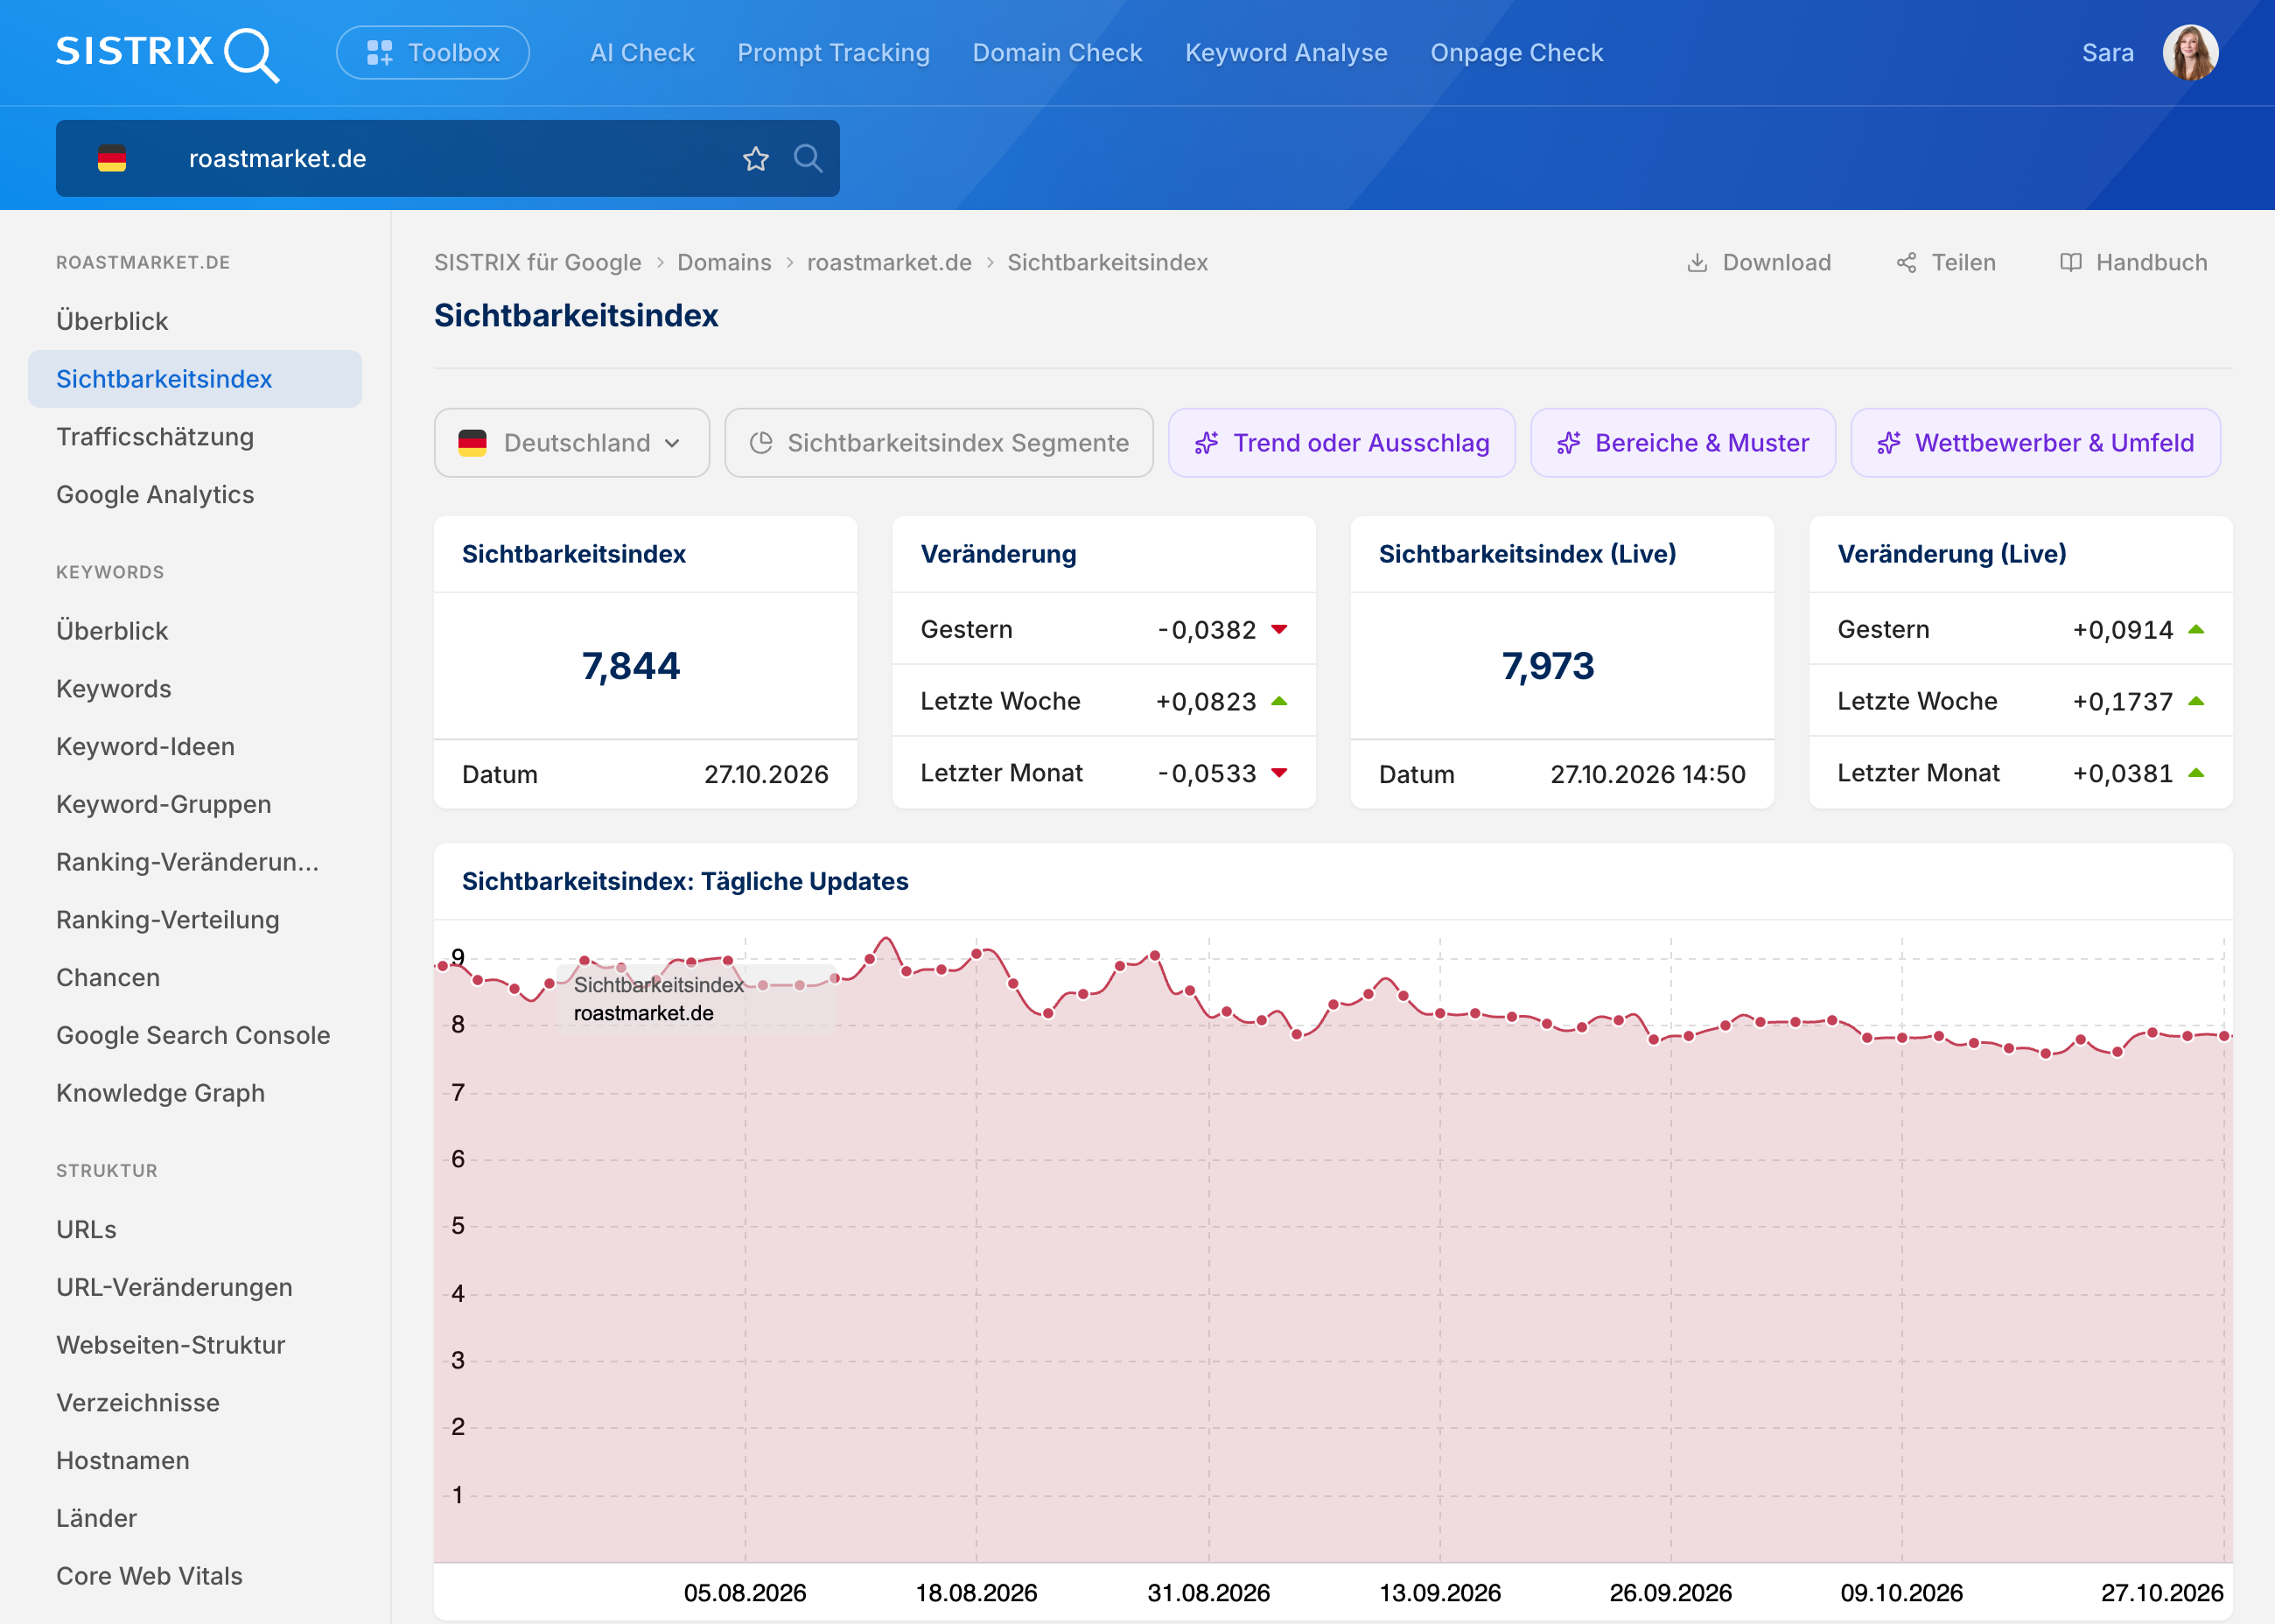Open Google Search Console in the sidebar

195,1036
